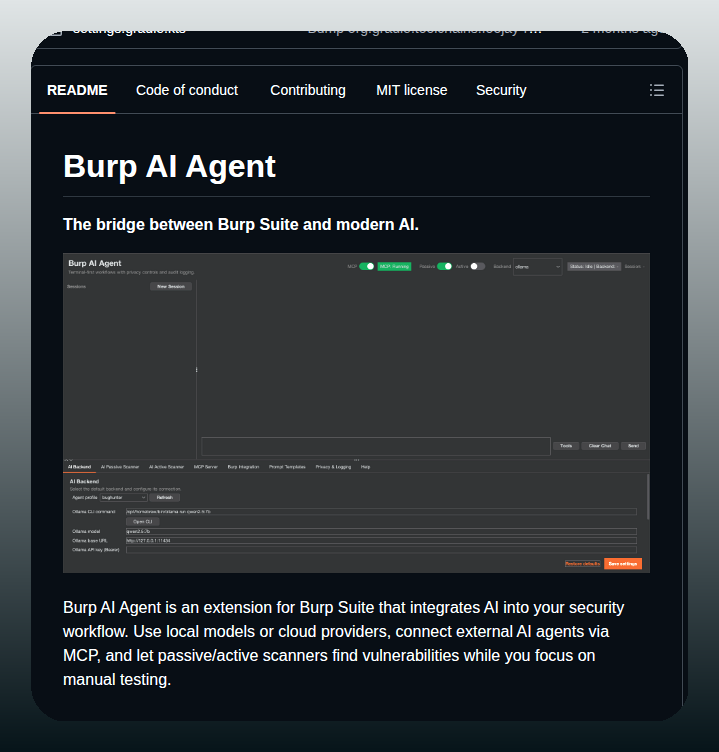The width and height of the screenshot is (719, 752).
Task: Select the README tab
Action: tap(77, 90)
